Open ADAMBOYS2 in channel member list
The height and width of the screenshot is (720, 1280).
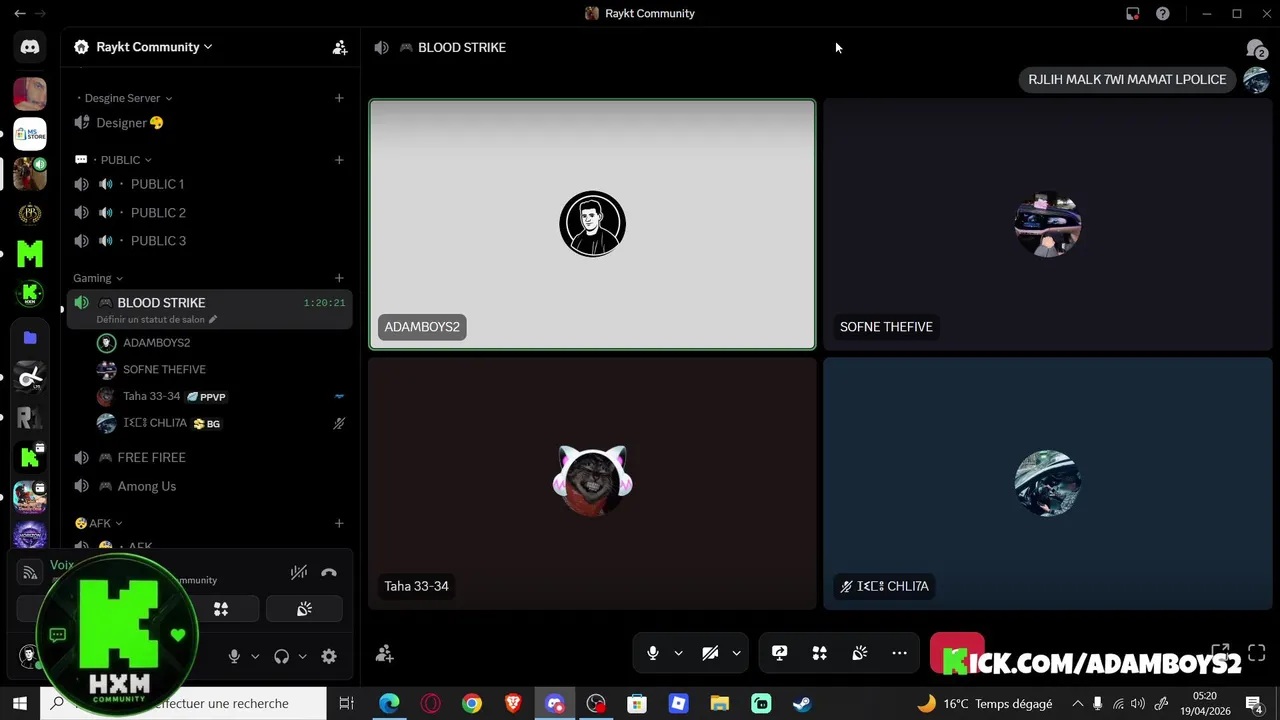click(222, 343)
